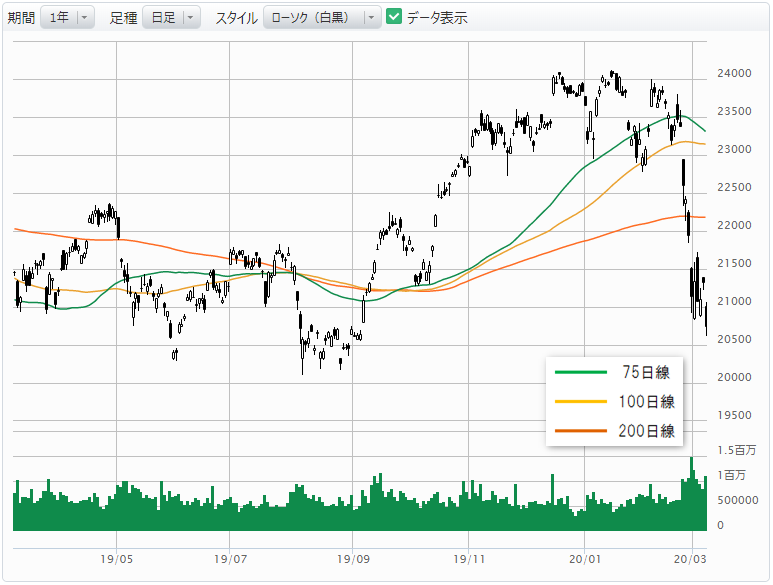773x585 pixels.
Task: Click the 21500 price axis label
Action: click(x=734, y=263)
